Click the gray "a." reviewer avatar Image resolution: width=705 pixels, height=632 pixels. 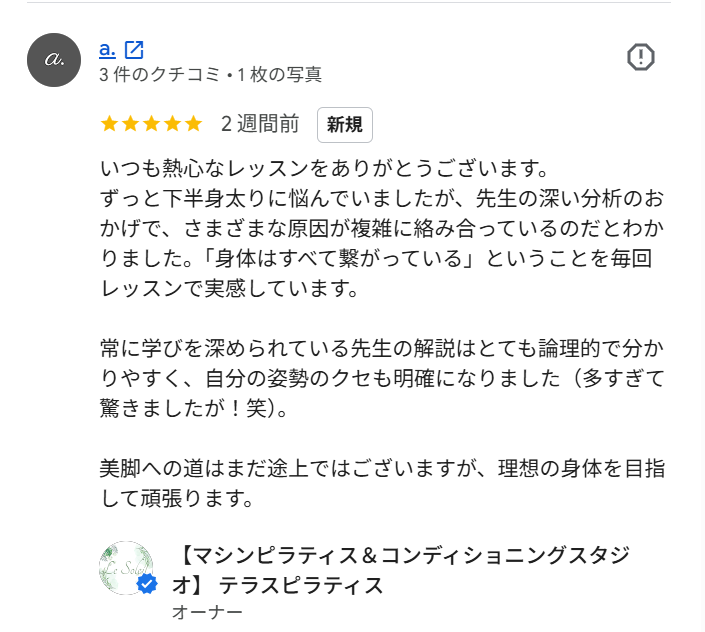54,60
